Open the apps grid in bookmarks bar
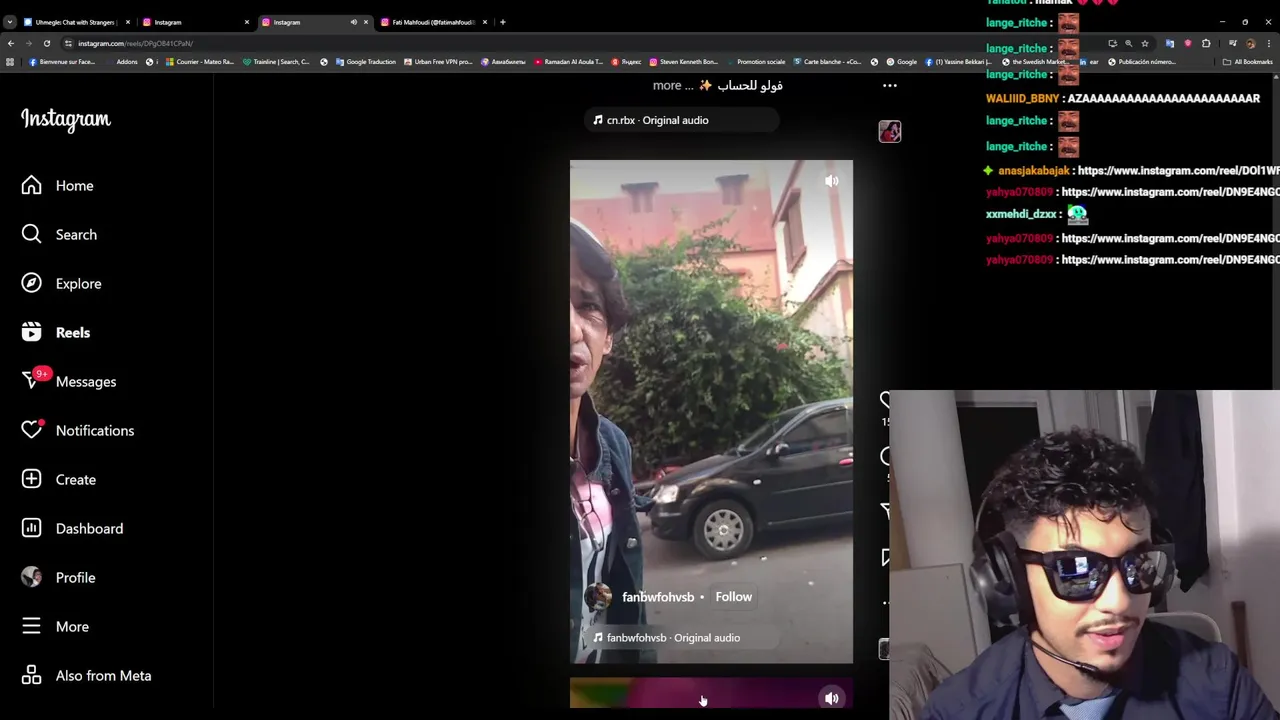Screen dimensions: 1280x720 click(10, 62)
